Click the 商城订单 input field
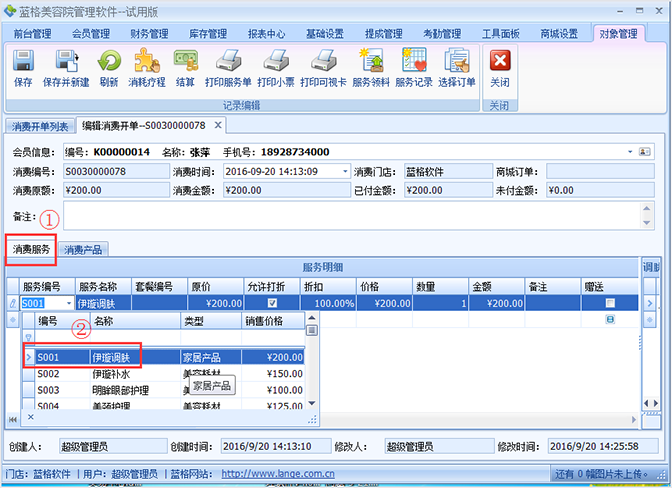672x488 pixels. coord(600,171)
